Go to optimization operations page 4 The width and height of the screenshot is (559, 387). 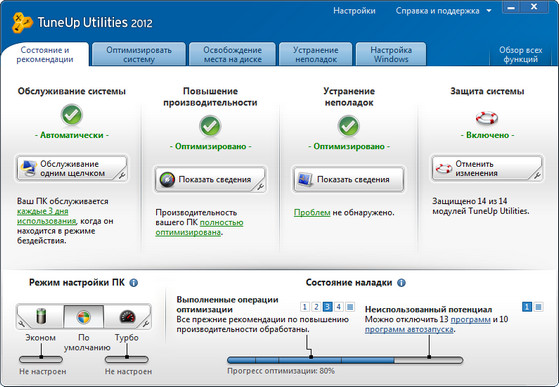[x=339, y=306]
